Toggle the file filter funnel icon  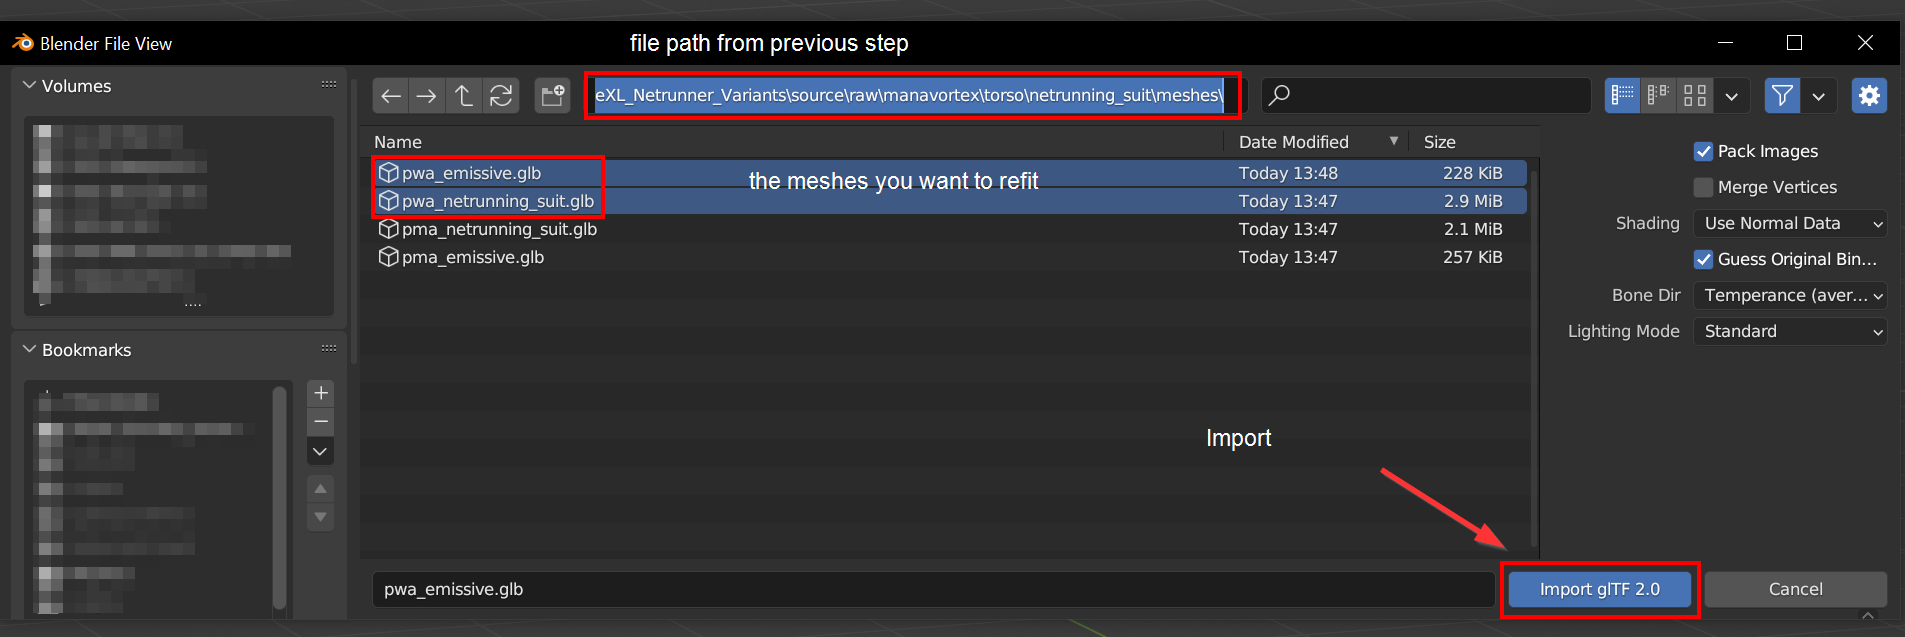(1782, 96)
